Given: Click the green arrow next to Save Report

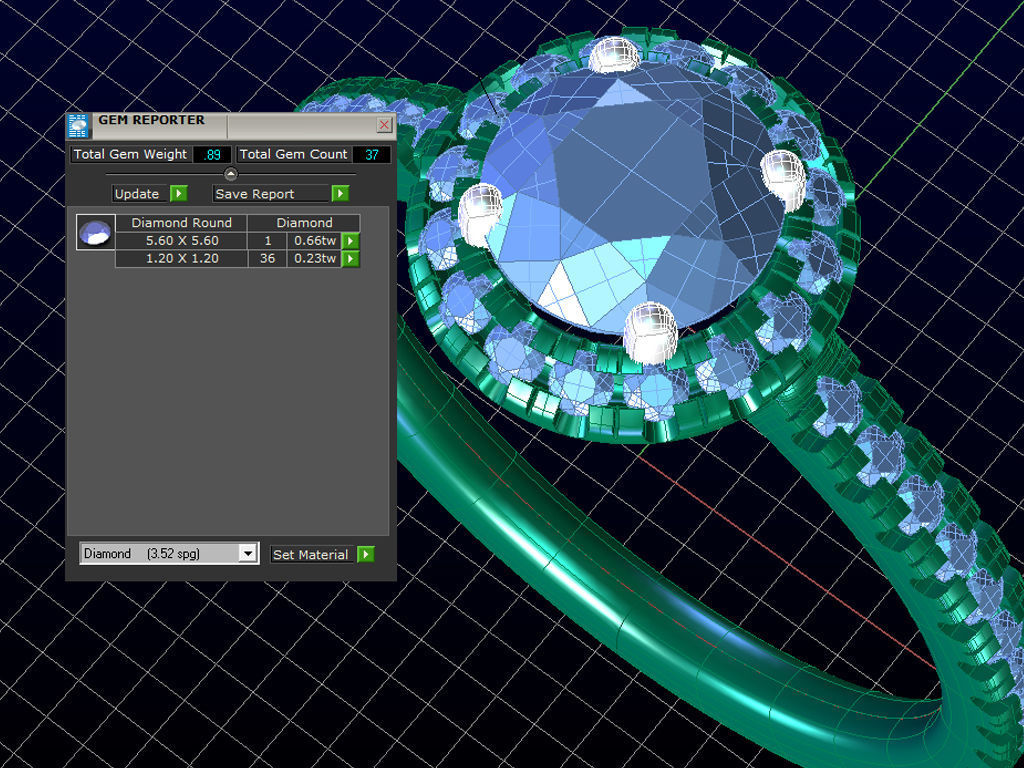Looking at the screenshot, I should [340, 193].
